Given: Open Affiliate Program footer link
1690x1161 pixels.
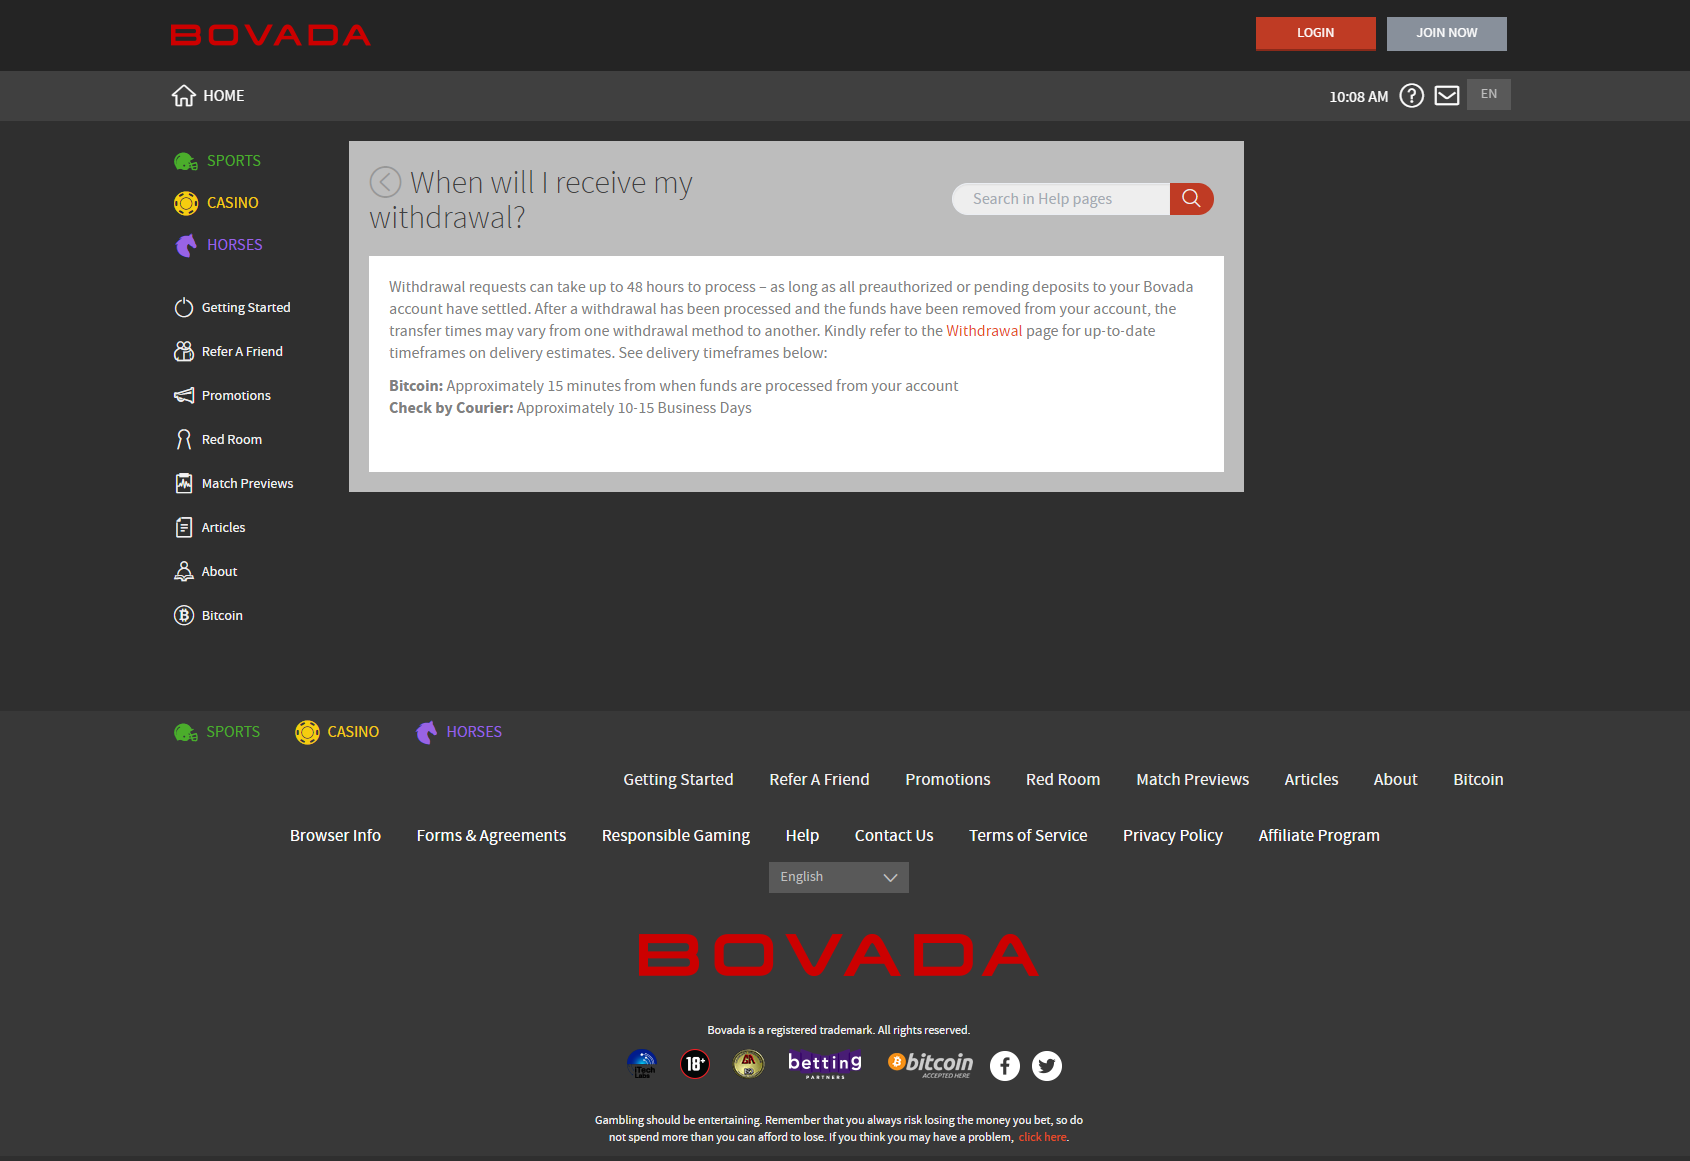Looking at the screenshot, I should [x=1319, y=836].
